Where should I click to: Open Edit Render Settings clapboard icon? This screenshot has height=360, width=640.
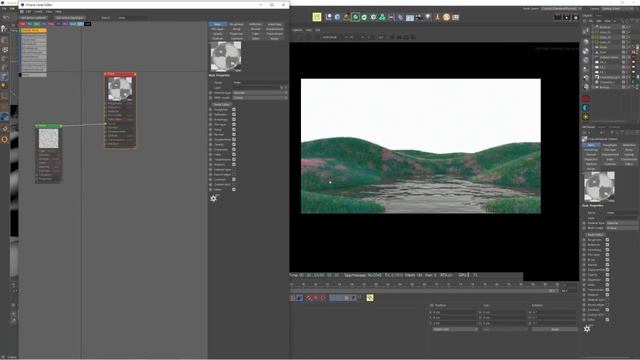click(x=576, y=17)
